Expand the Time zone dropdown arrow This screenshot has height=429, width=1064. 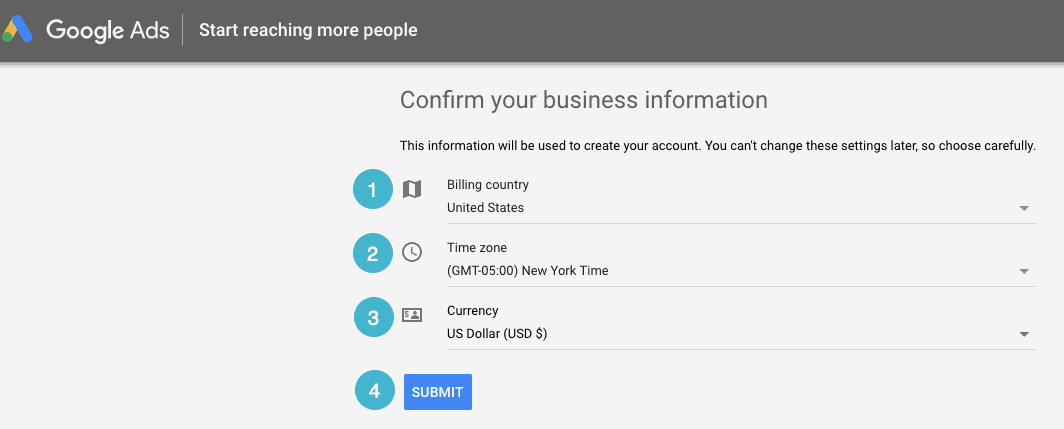(x=1024, y=271)
